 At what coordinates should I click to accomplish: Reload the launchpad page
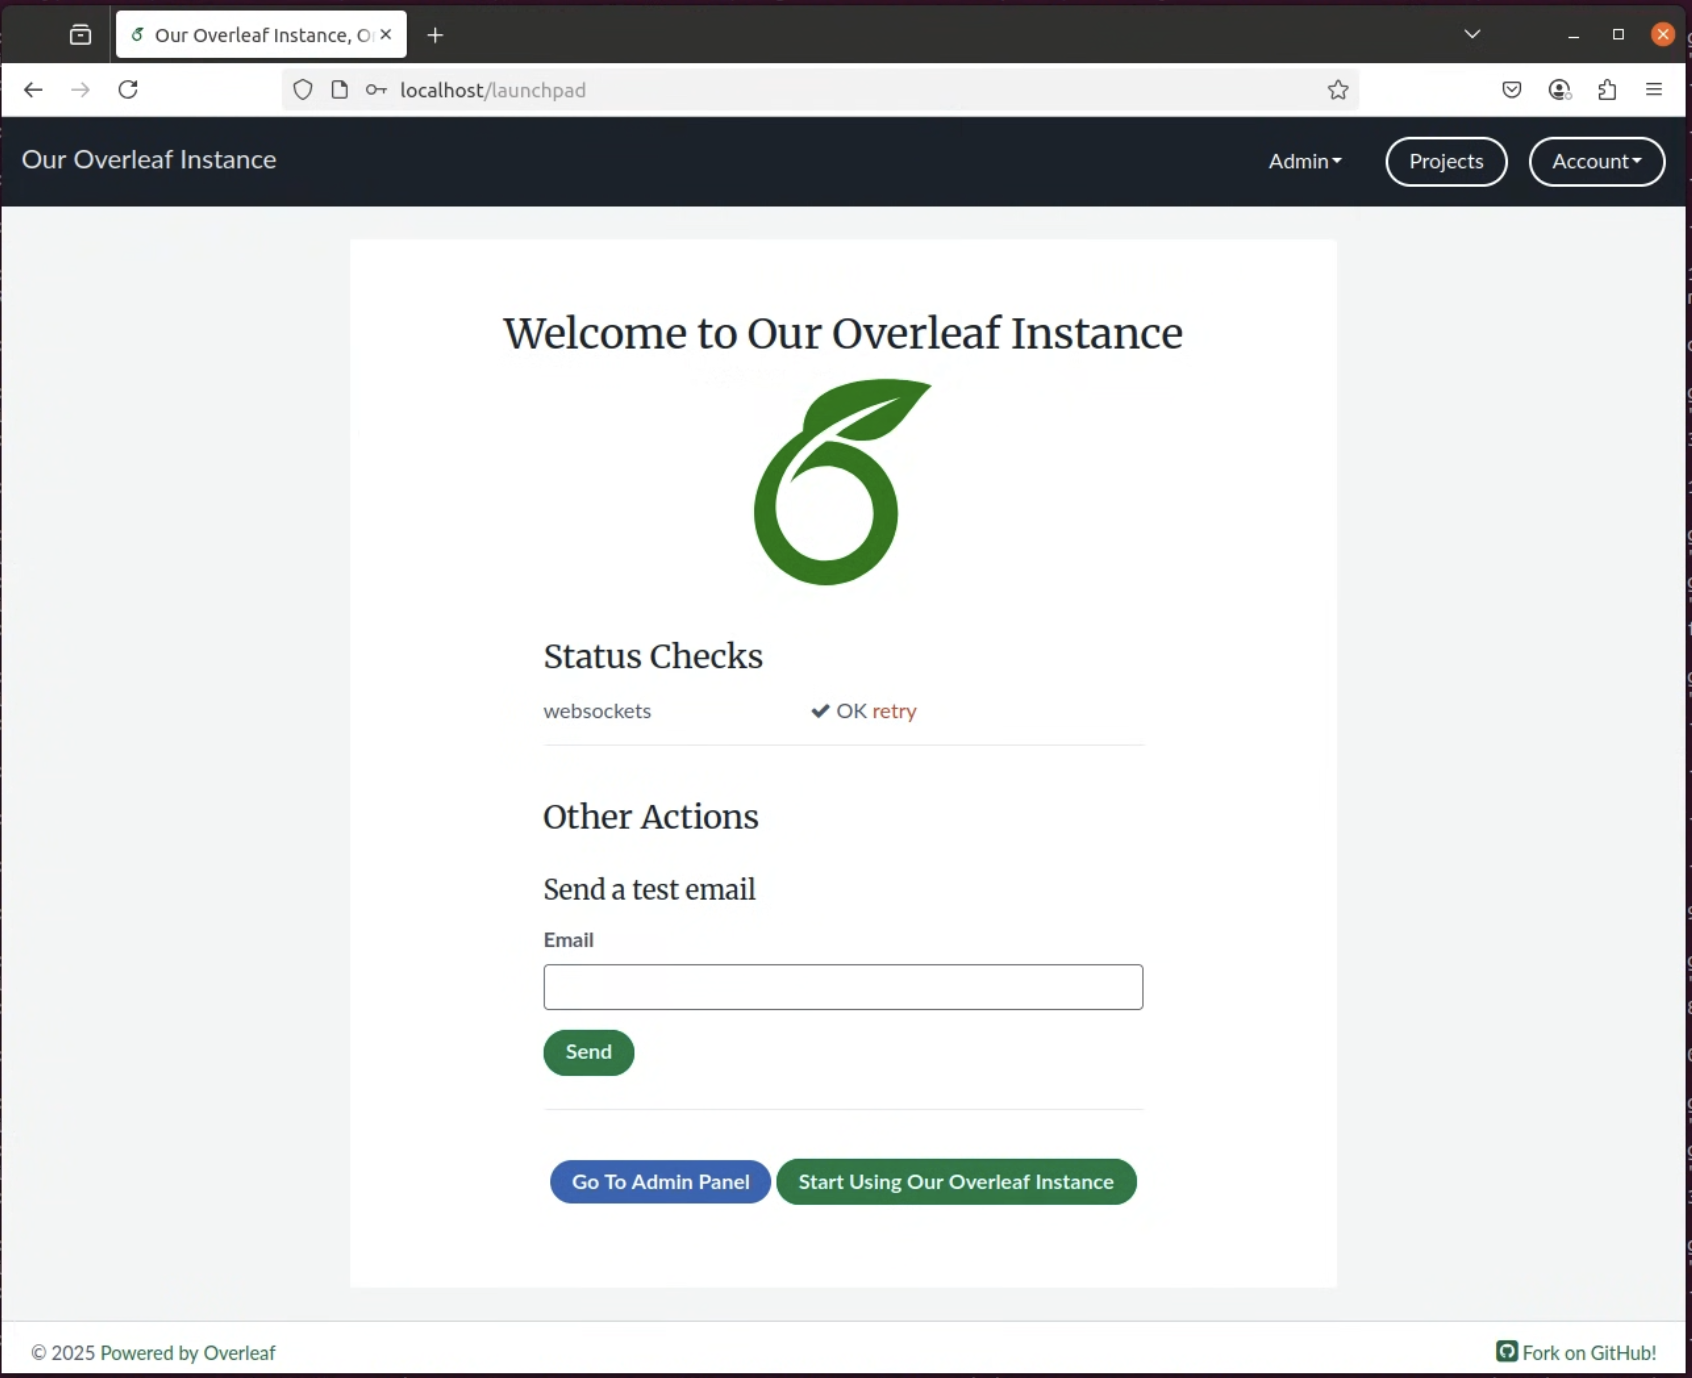pos(128,90)
